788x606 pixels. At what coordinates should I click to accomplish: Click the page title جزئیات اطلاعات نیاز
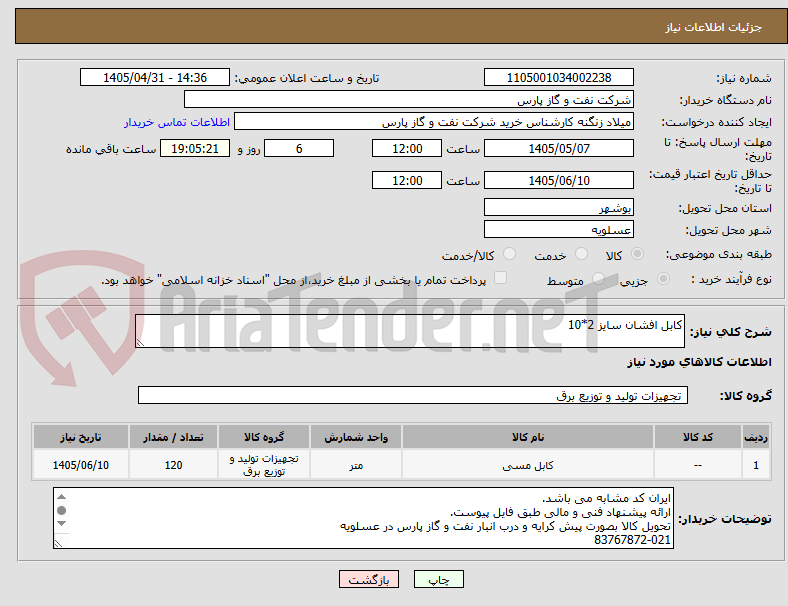714,27
